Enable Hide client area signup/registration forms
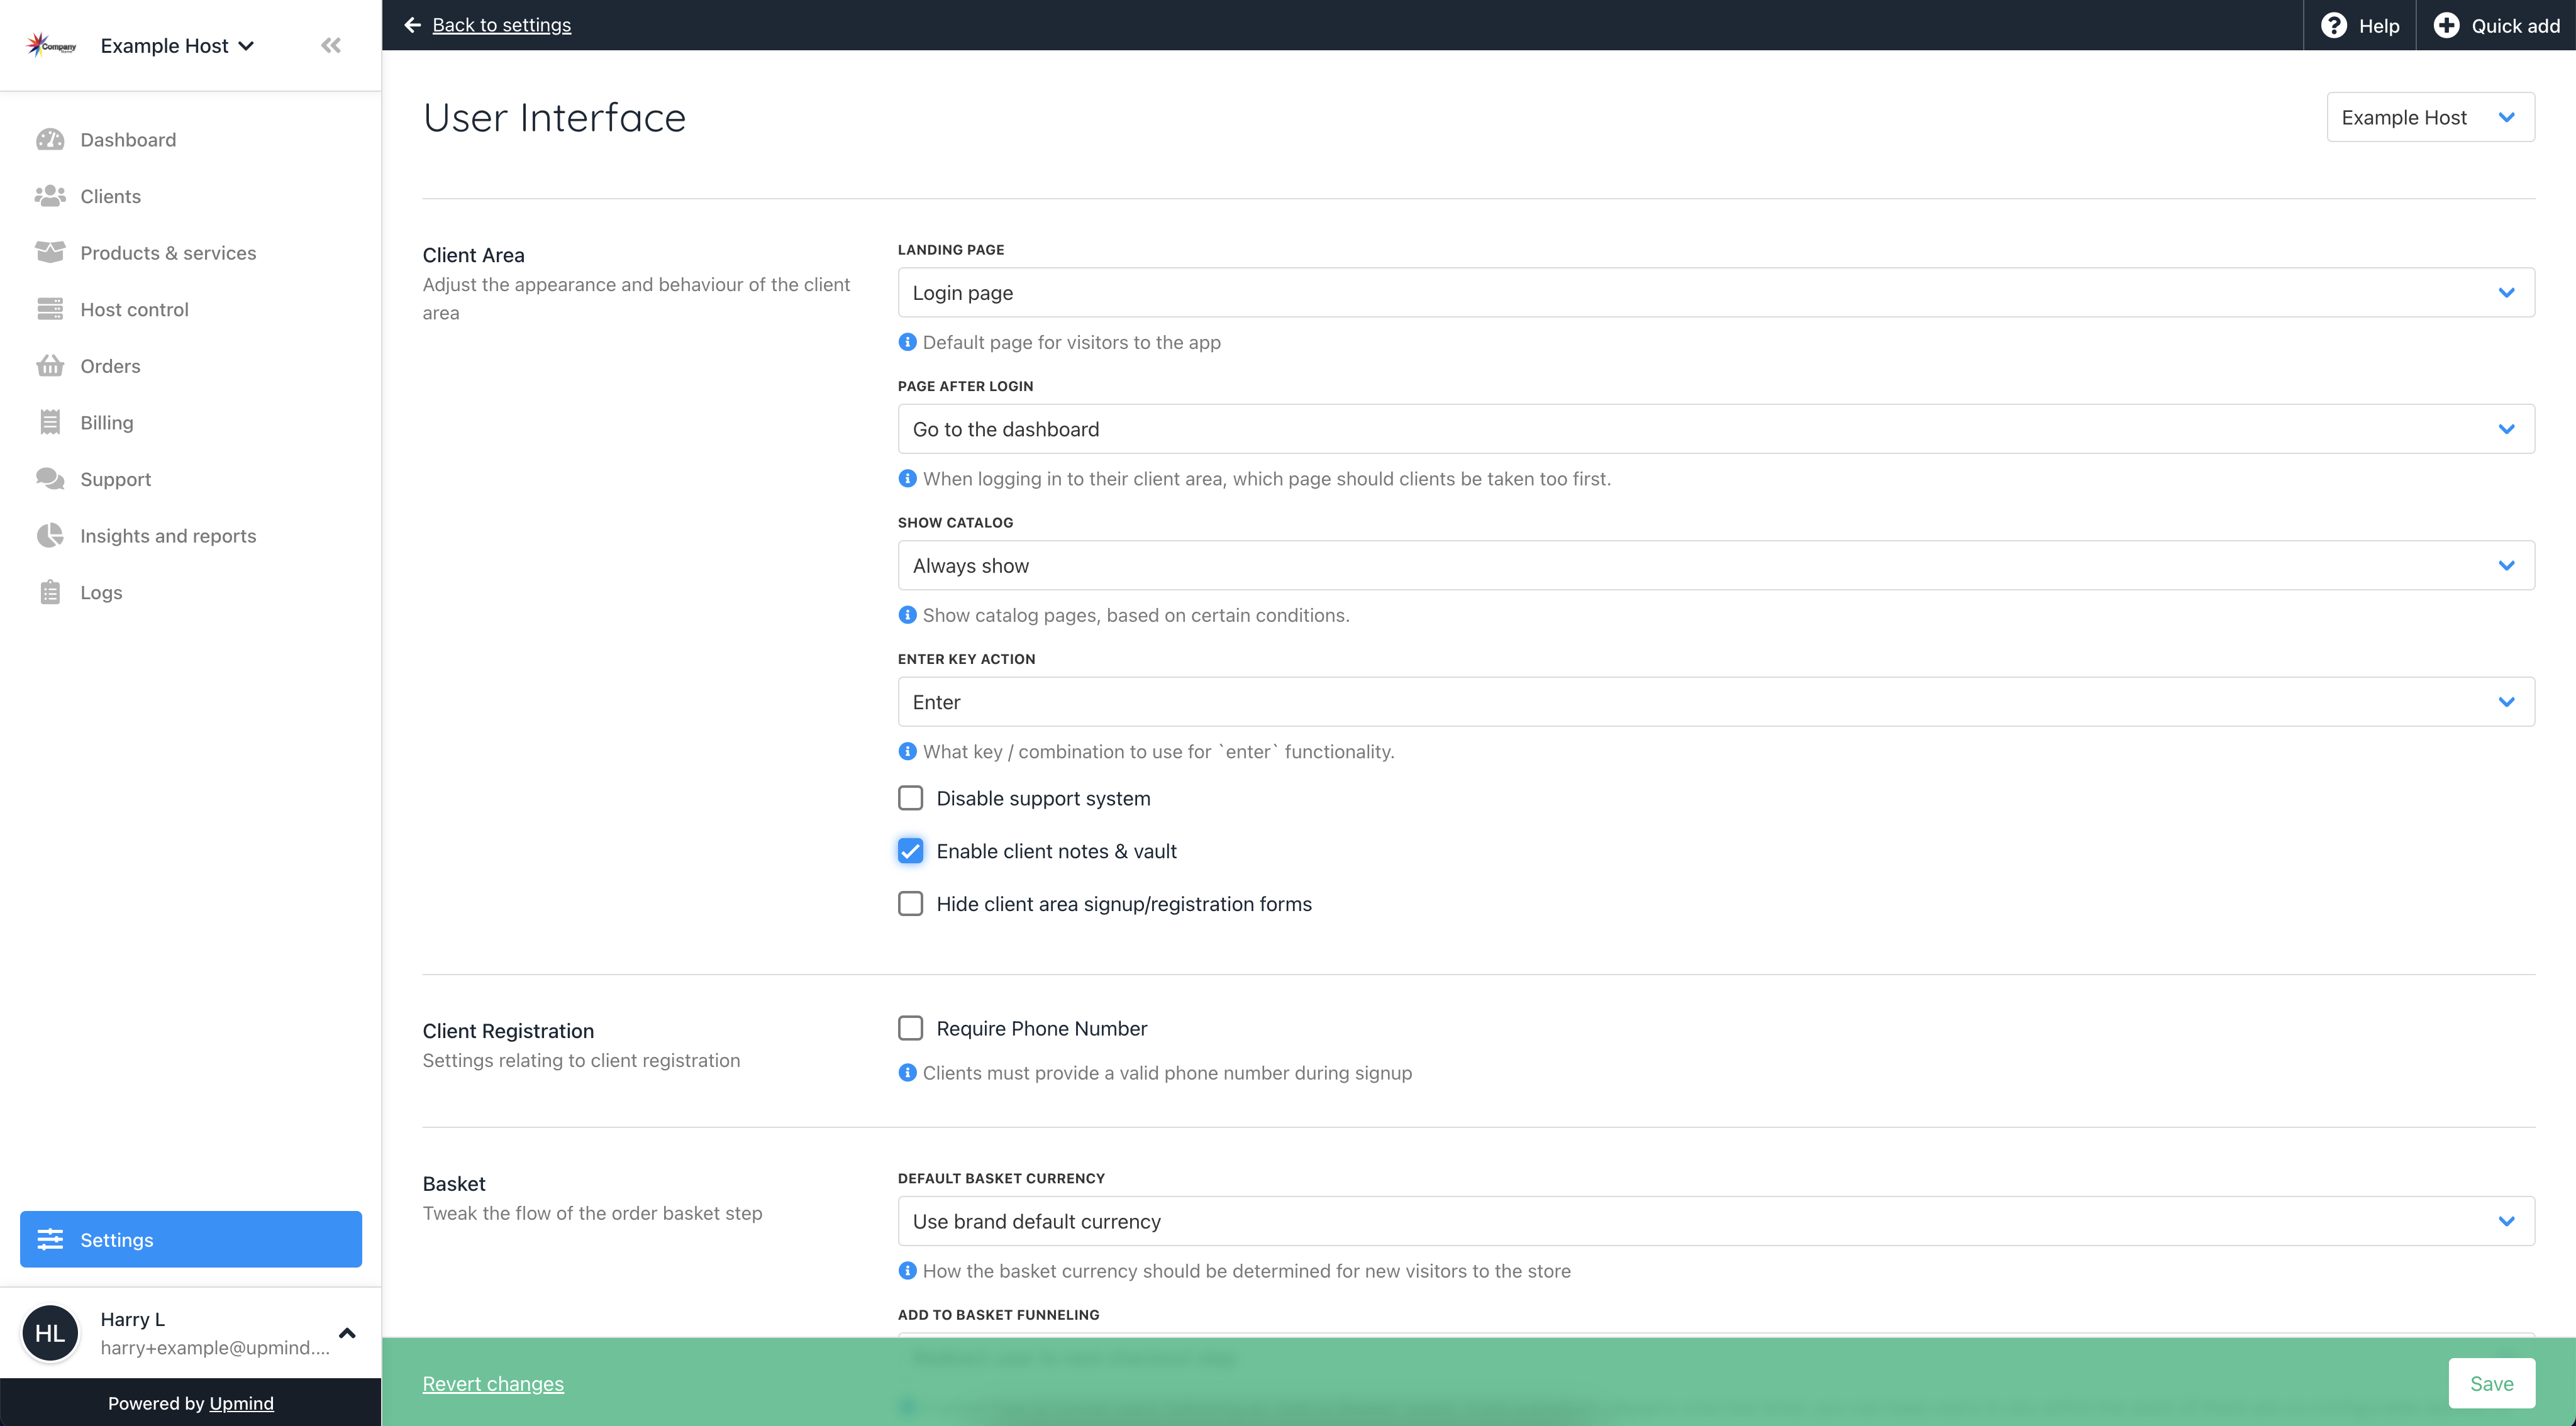Screen dimensions: 2576x1426 (911, 903)
